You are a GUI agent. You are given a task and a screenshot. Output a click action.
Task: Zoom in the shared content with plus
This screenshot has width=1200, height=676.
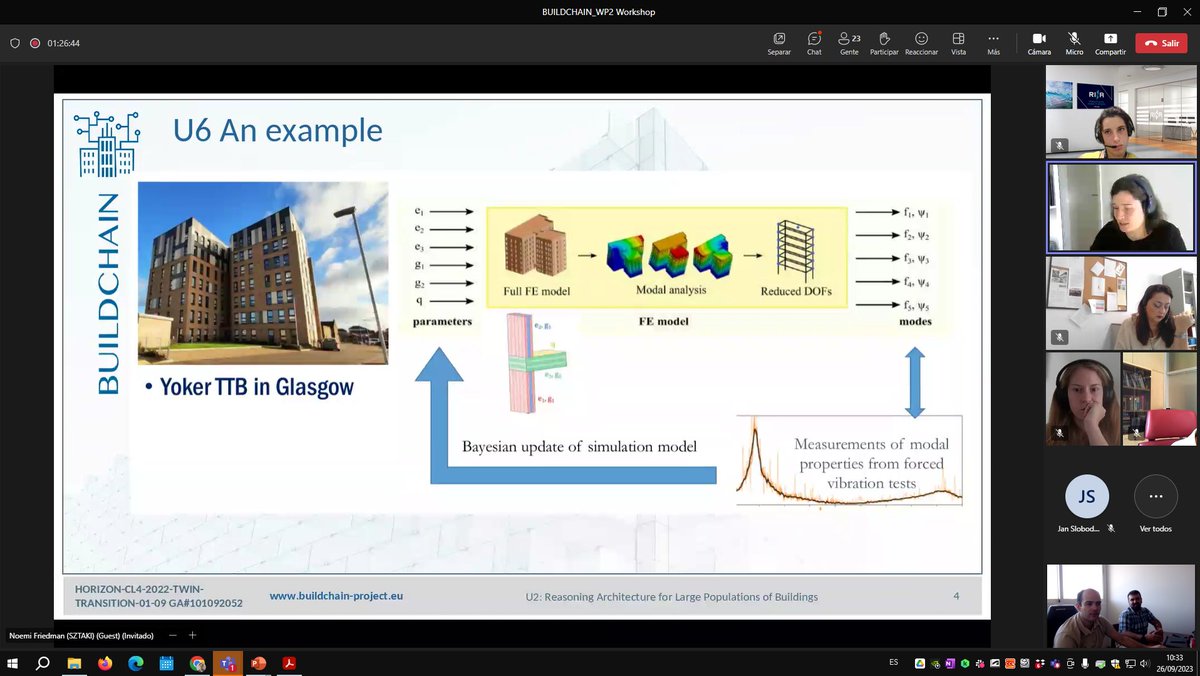click(x=193, y=635)
